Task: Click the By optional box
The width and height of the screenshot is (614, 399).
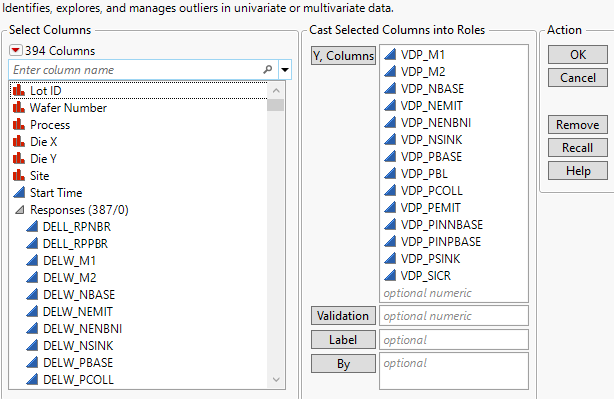Action: tap(454, 371)
